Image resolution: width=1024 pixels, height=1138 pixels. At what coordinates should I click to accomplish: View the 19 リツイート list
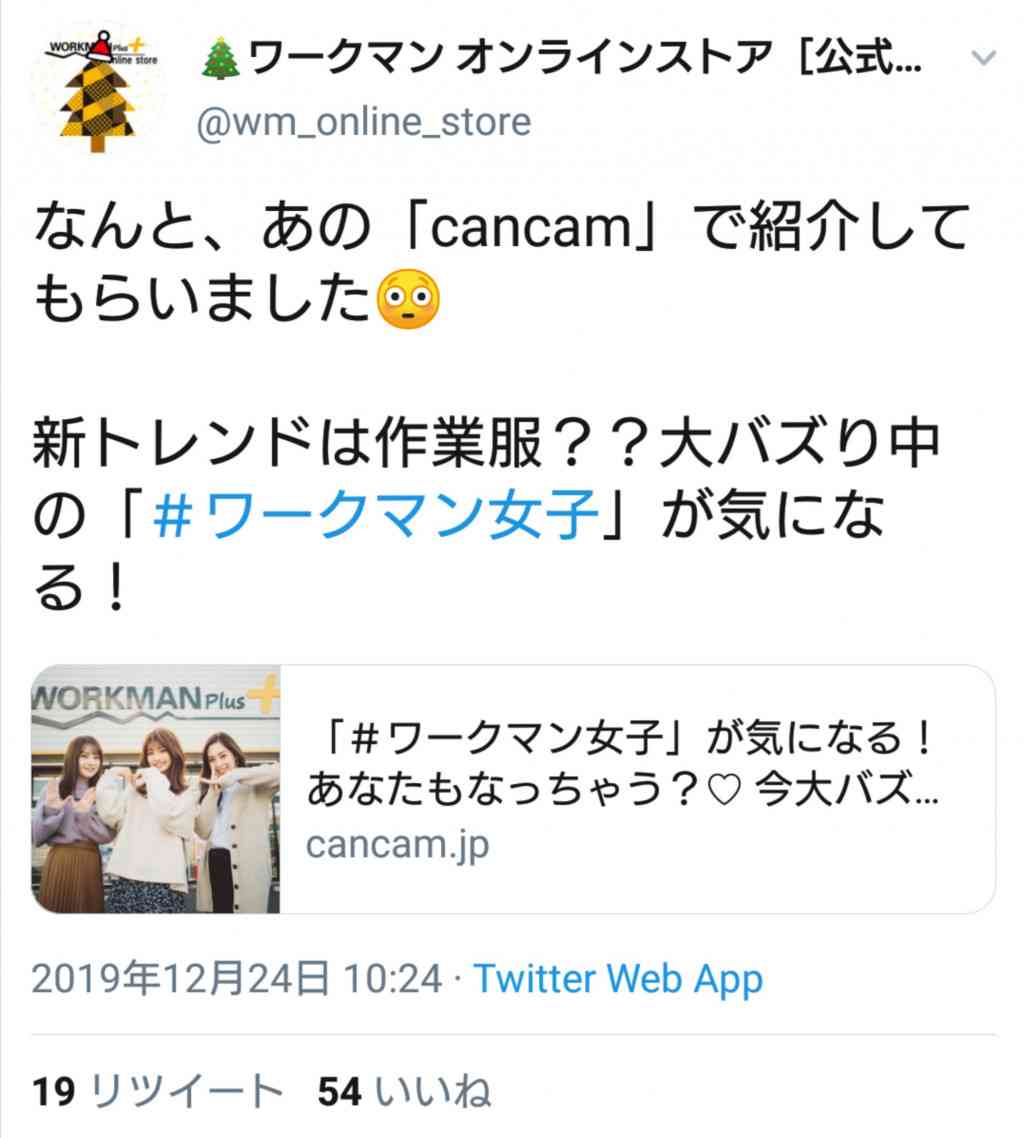click(x=157, y=1092)
